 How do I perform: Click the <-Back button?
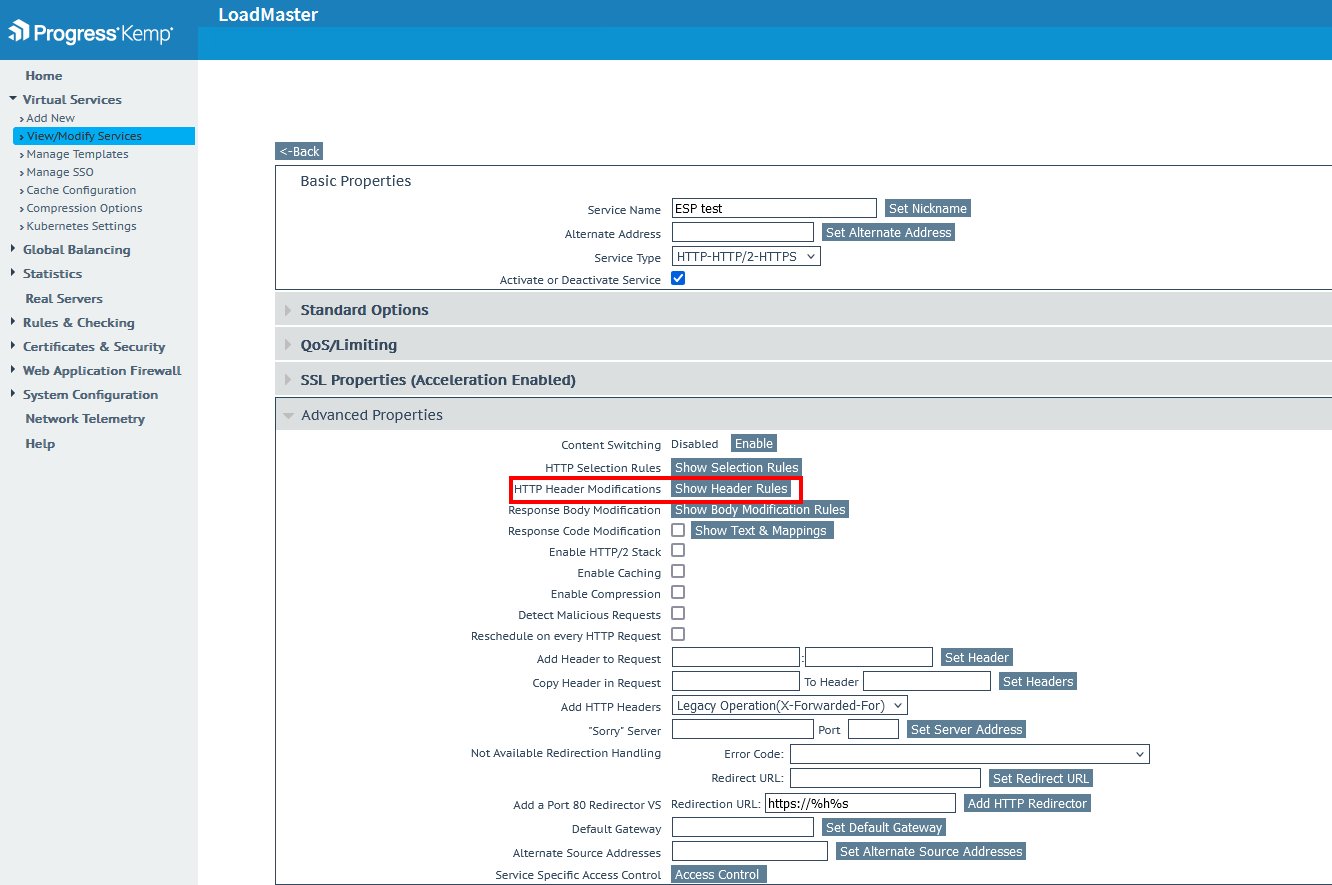[x=299, y=152]
